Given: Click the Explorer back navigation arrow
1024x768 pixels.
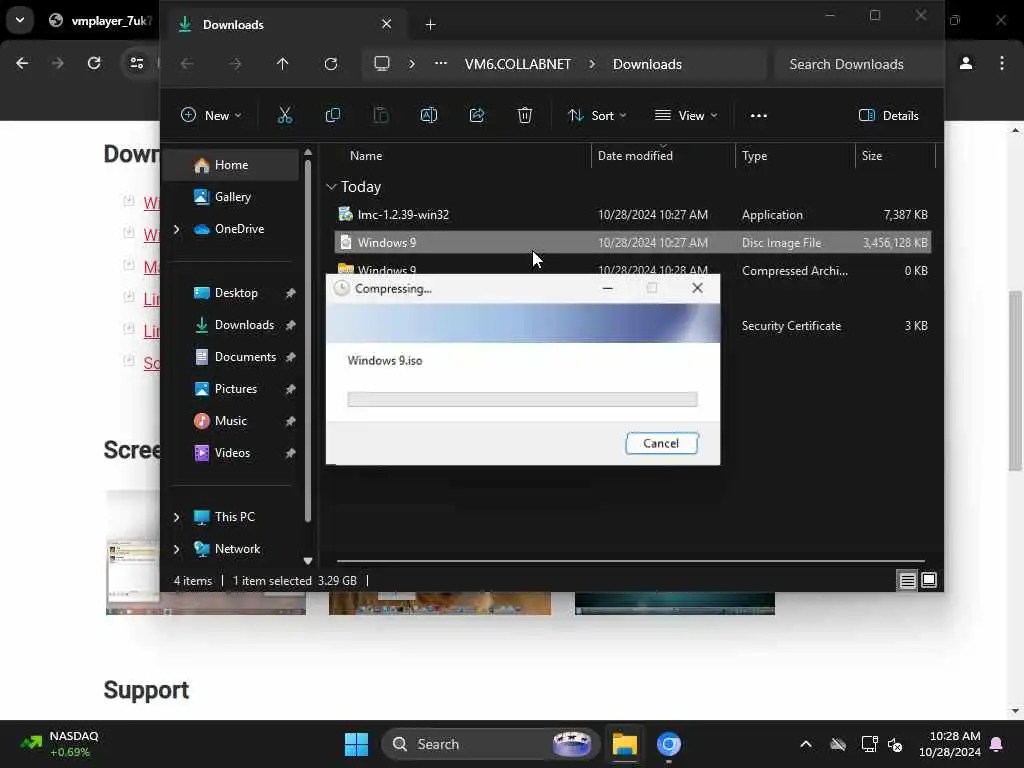Looking at the screenshot, I should [187, 64].
